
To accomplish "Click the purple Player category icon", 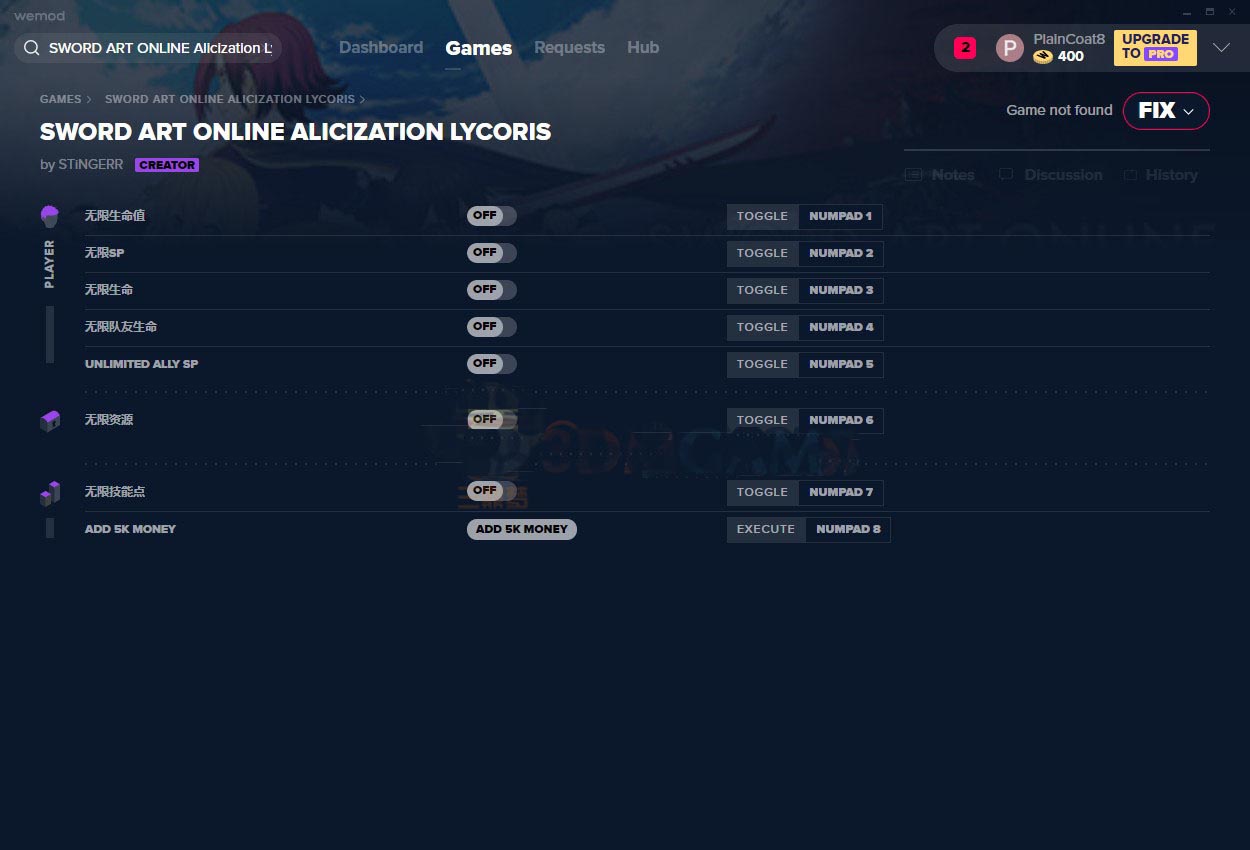I will click(50, 215).
